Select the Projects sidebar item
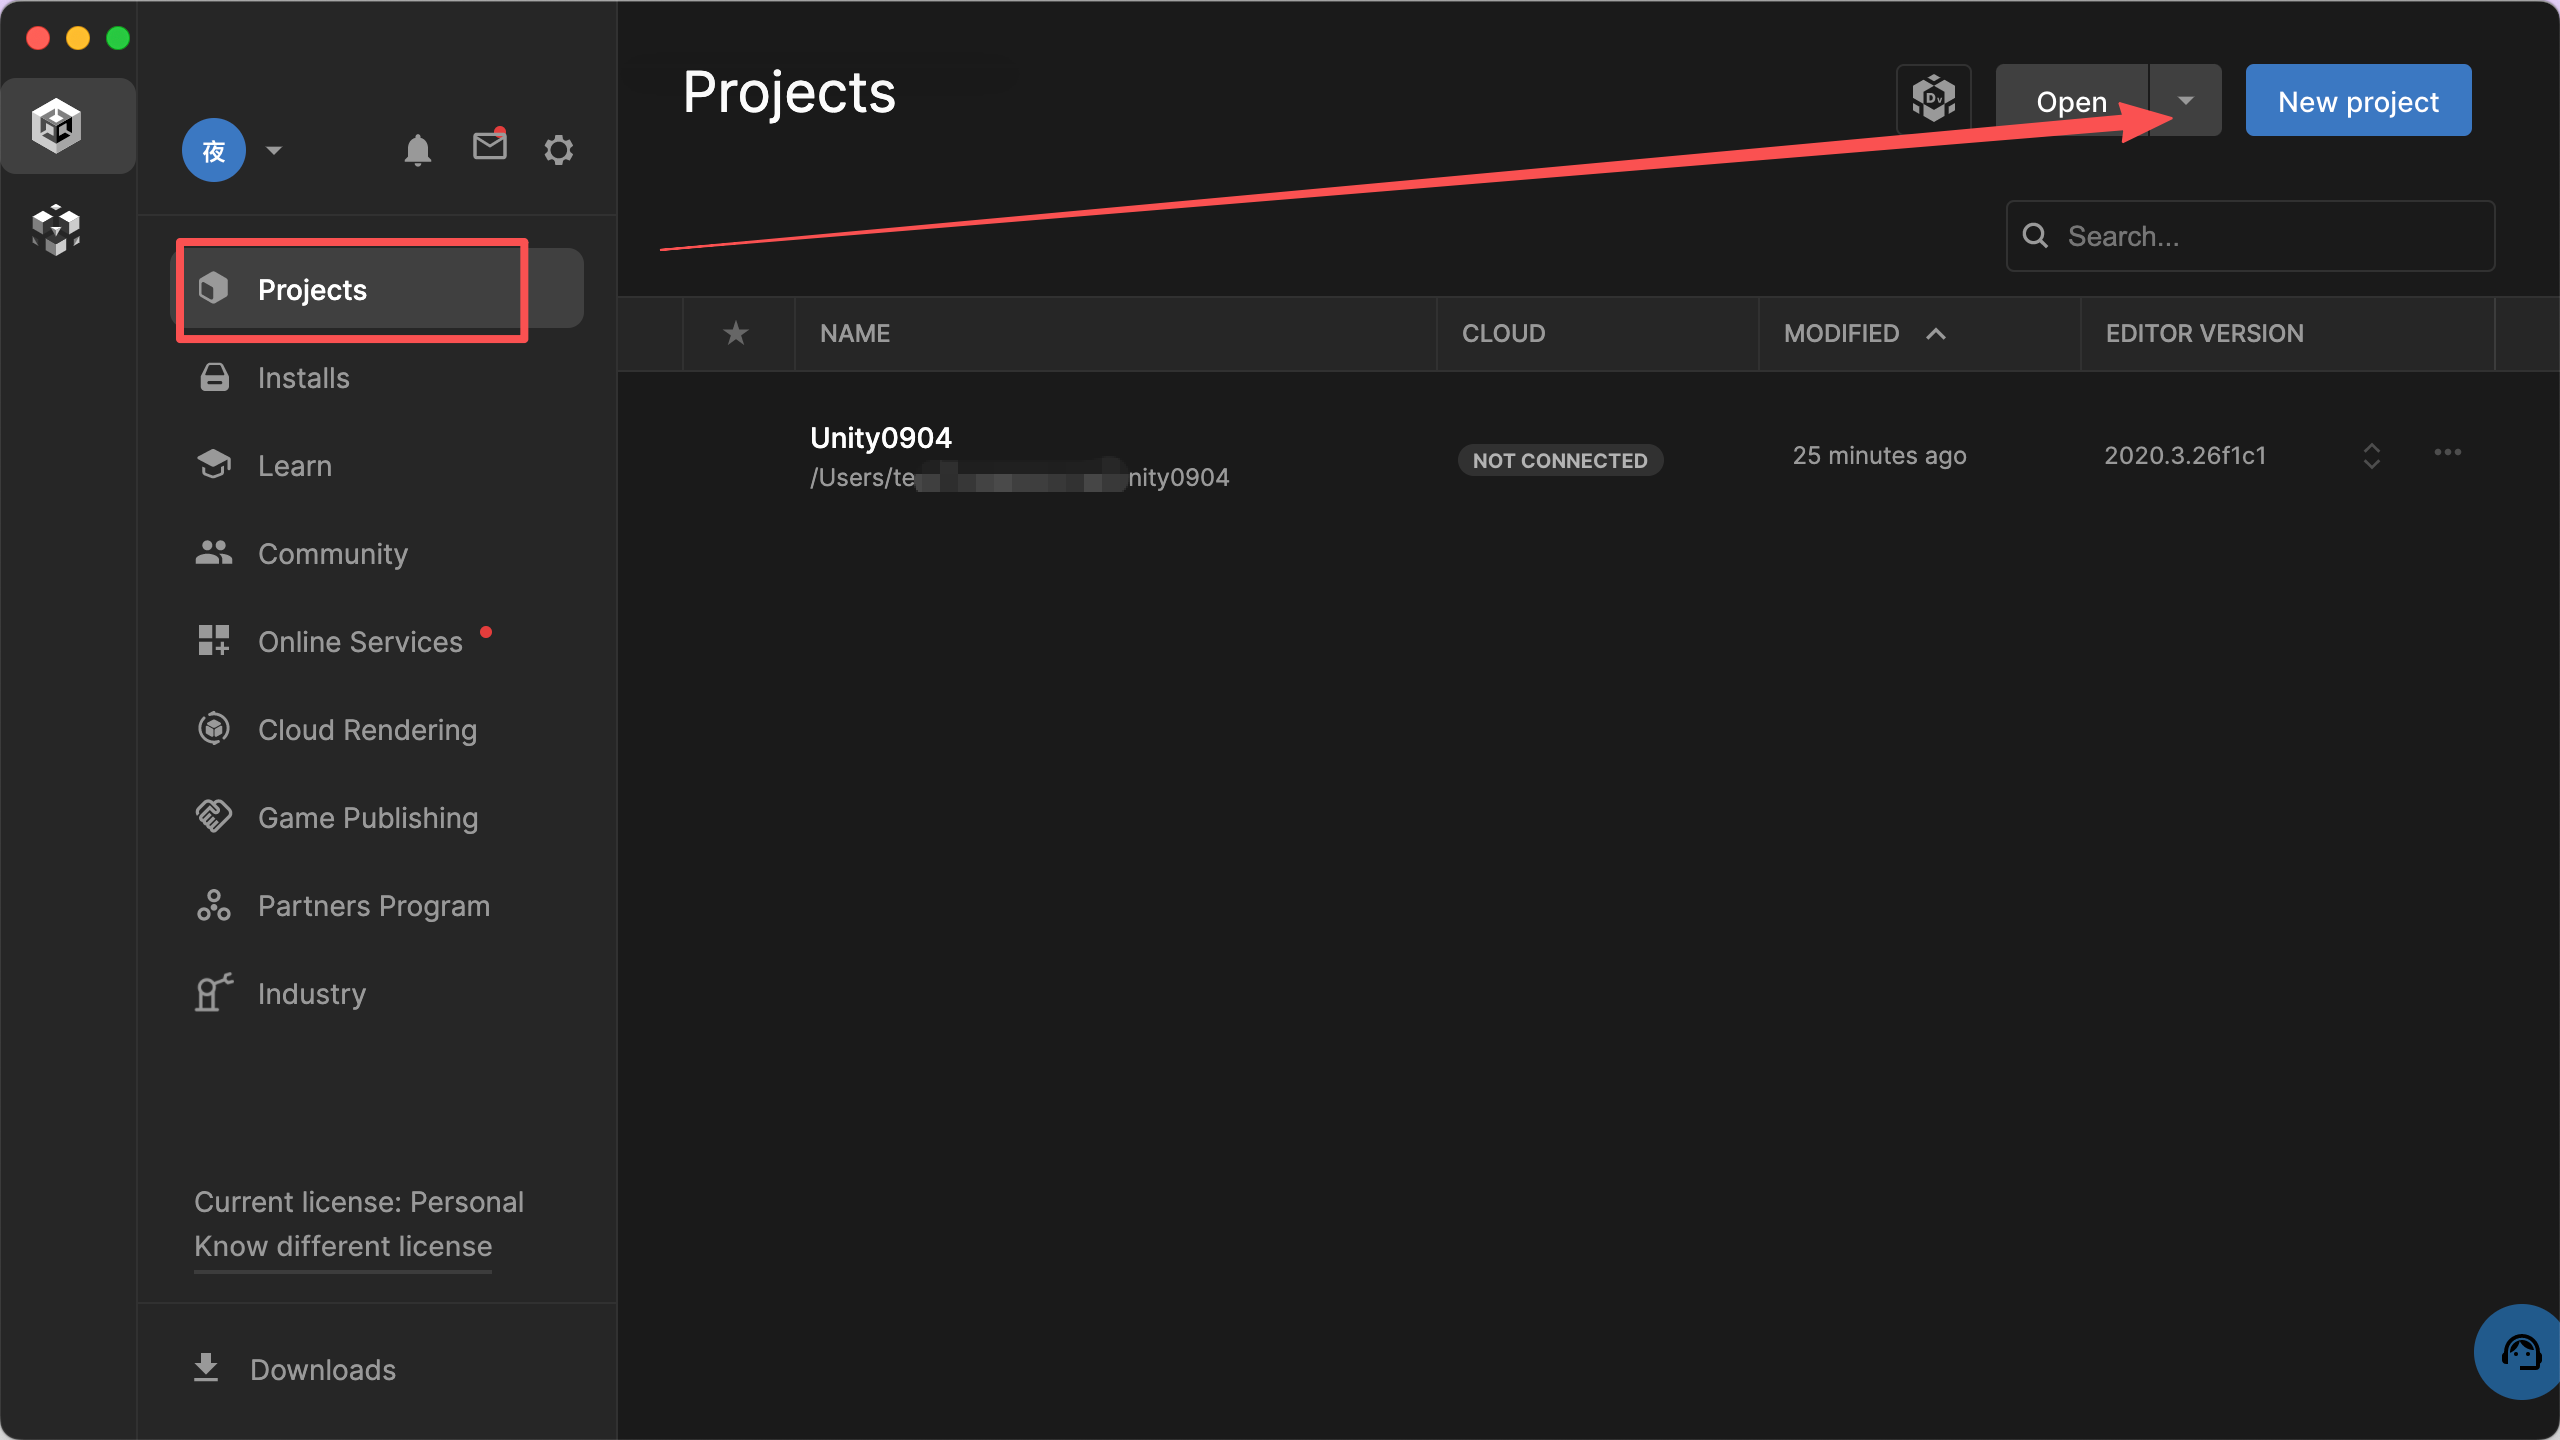Viewport: 2560px width, 1440px height. click(x=377, y=289)
